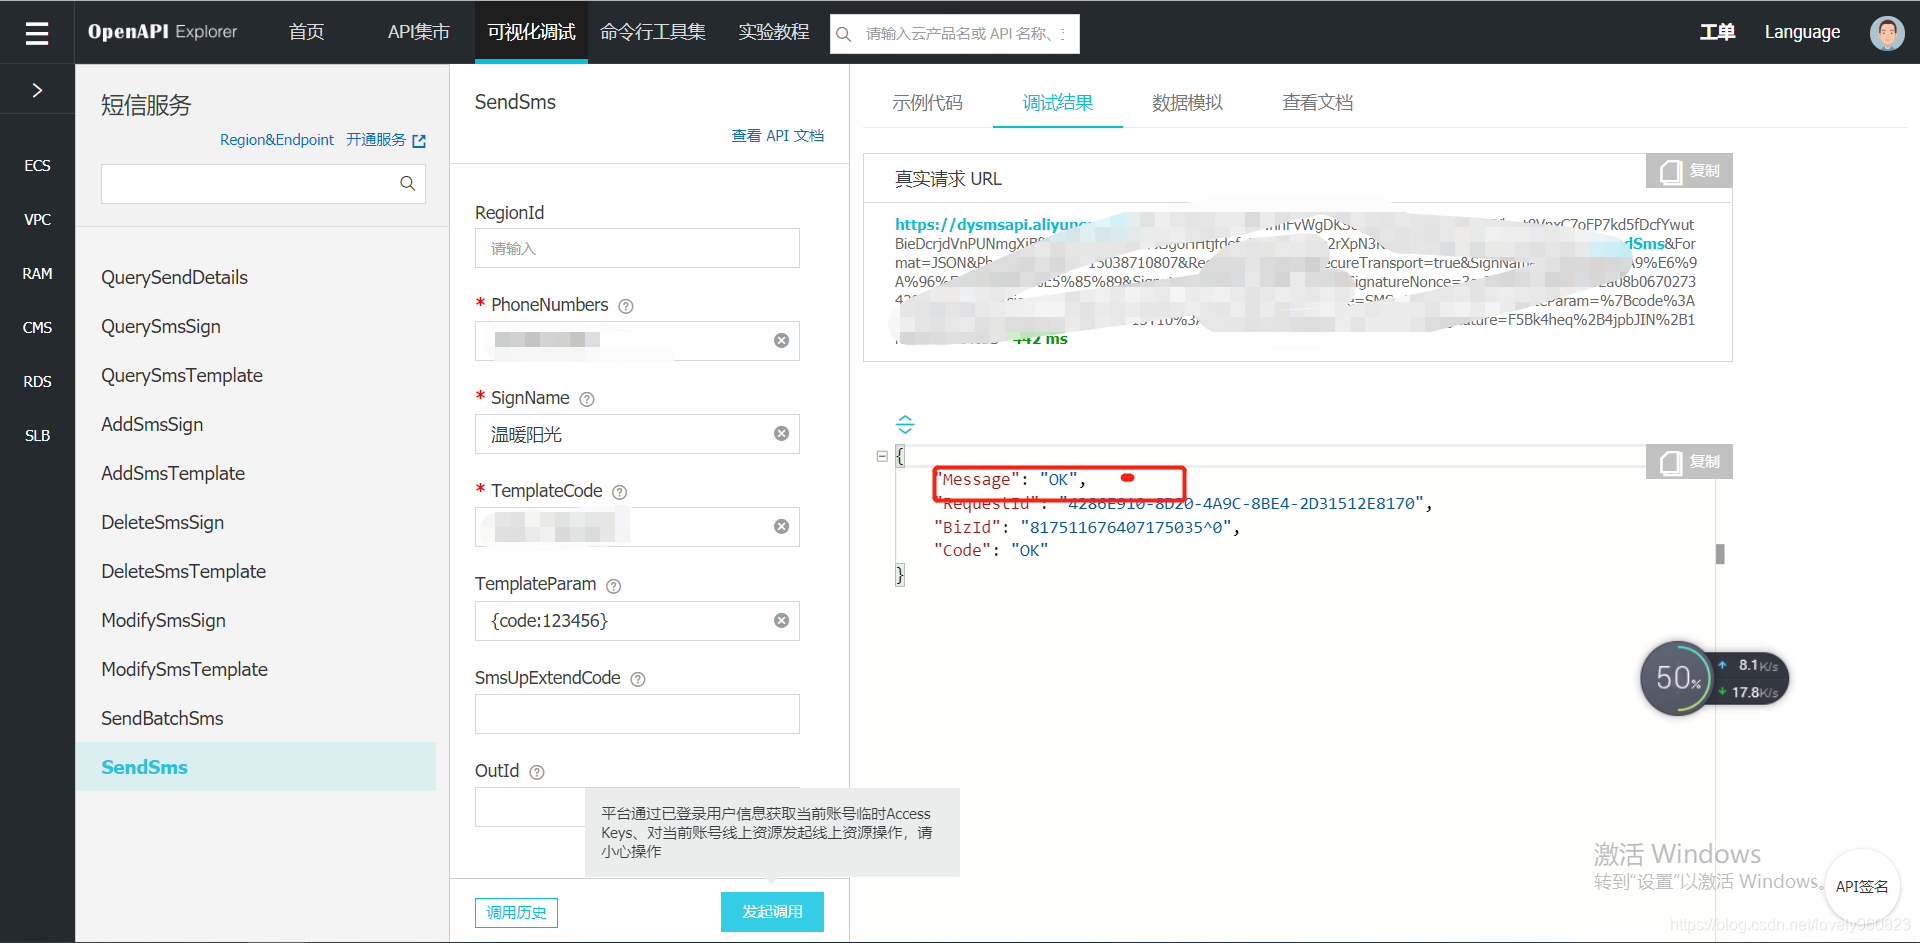Copy the JSON response

tap(1689, 462)
